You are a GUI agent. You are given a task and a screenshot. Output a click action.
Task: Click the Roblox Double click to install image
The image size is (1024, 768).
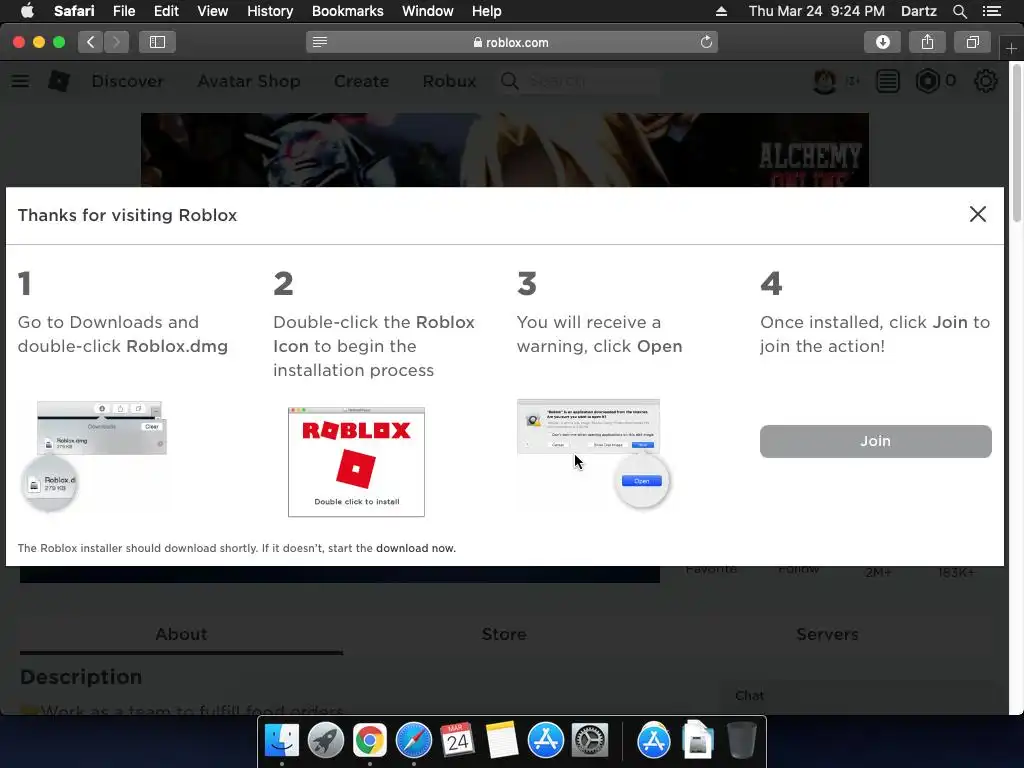coord(357,462)
